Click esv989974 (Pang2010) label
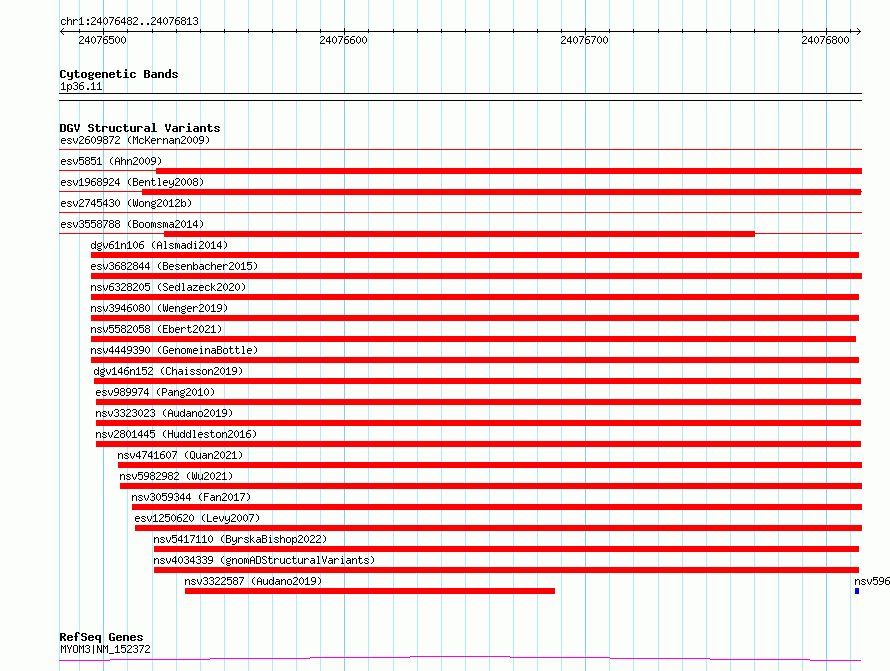 (x=155, y=392)
